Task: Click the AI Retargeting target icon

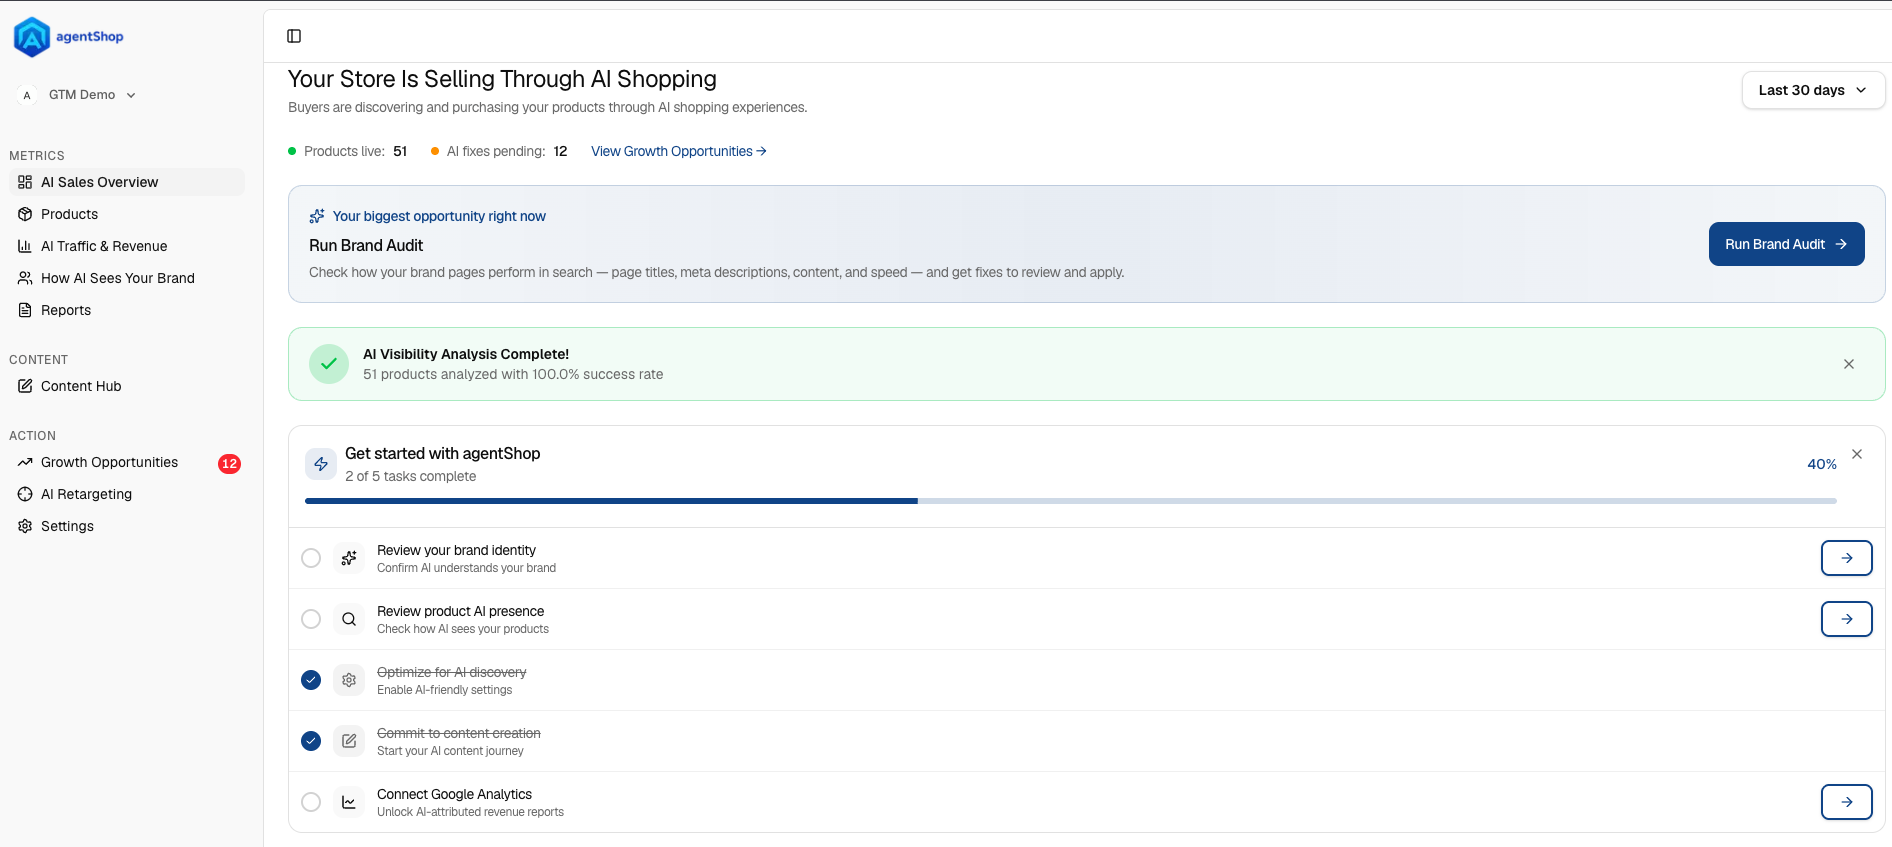Action: coord(25,494)
